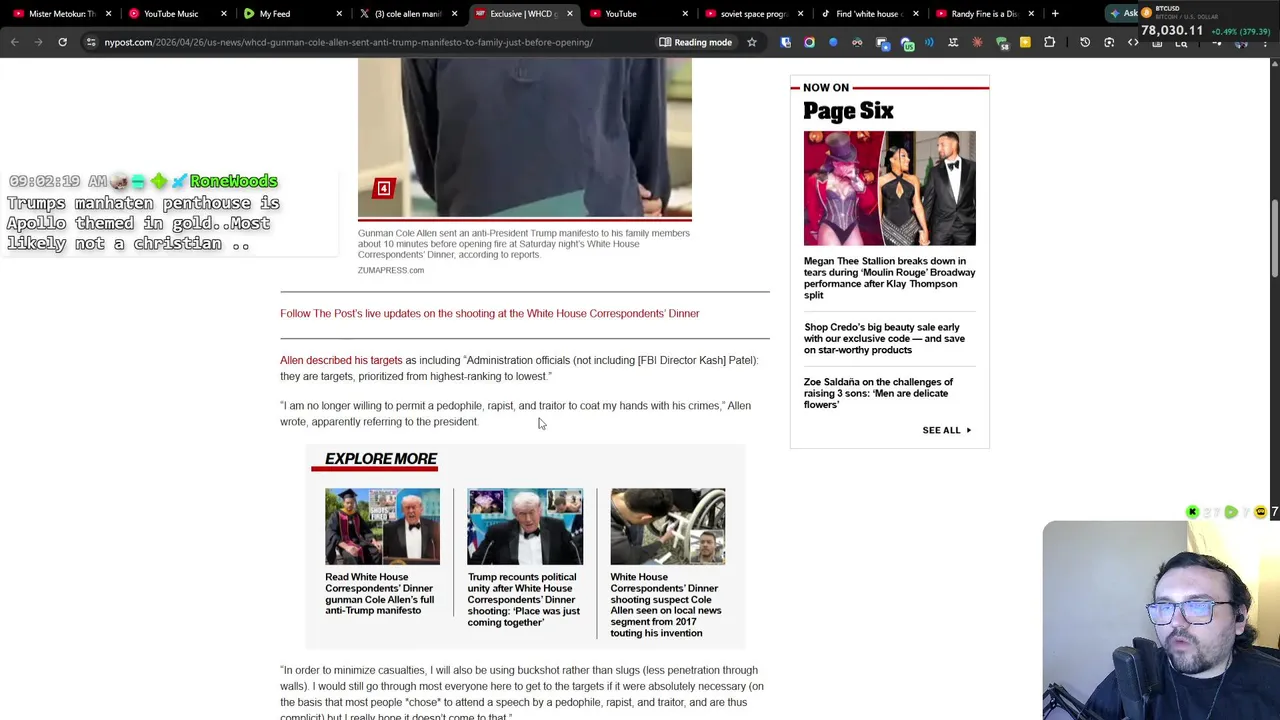Screen dimensions: 1280x720
Task: Close the YouTube Music tab
Action: coord(223,14)
